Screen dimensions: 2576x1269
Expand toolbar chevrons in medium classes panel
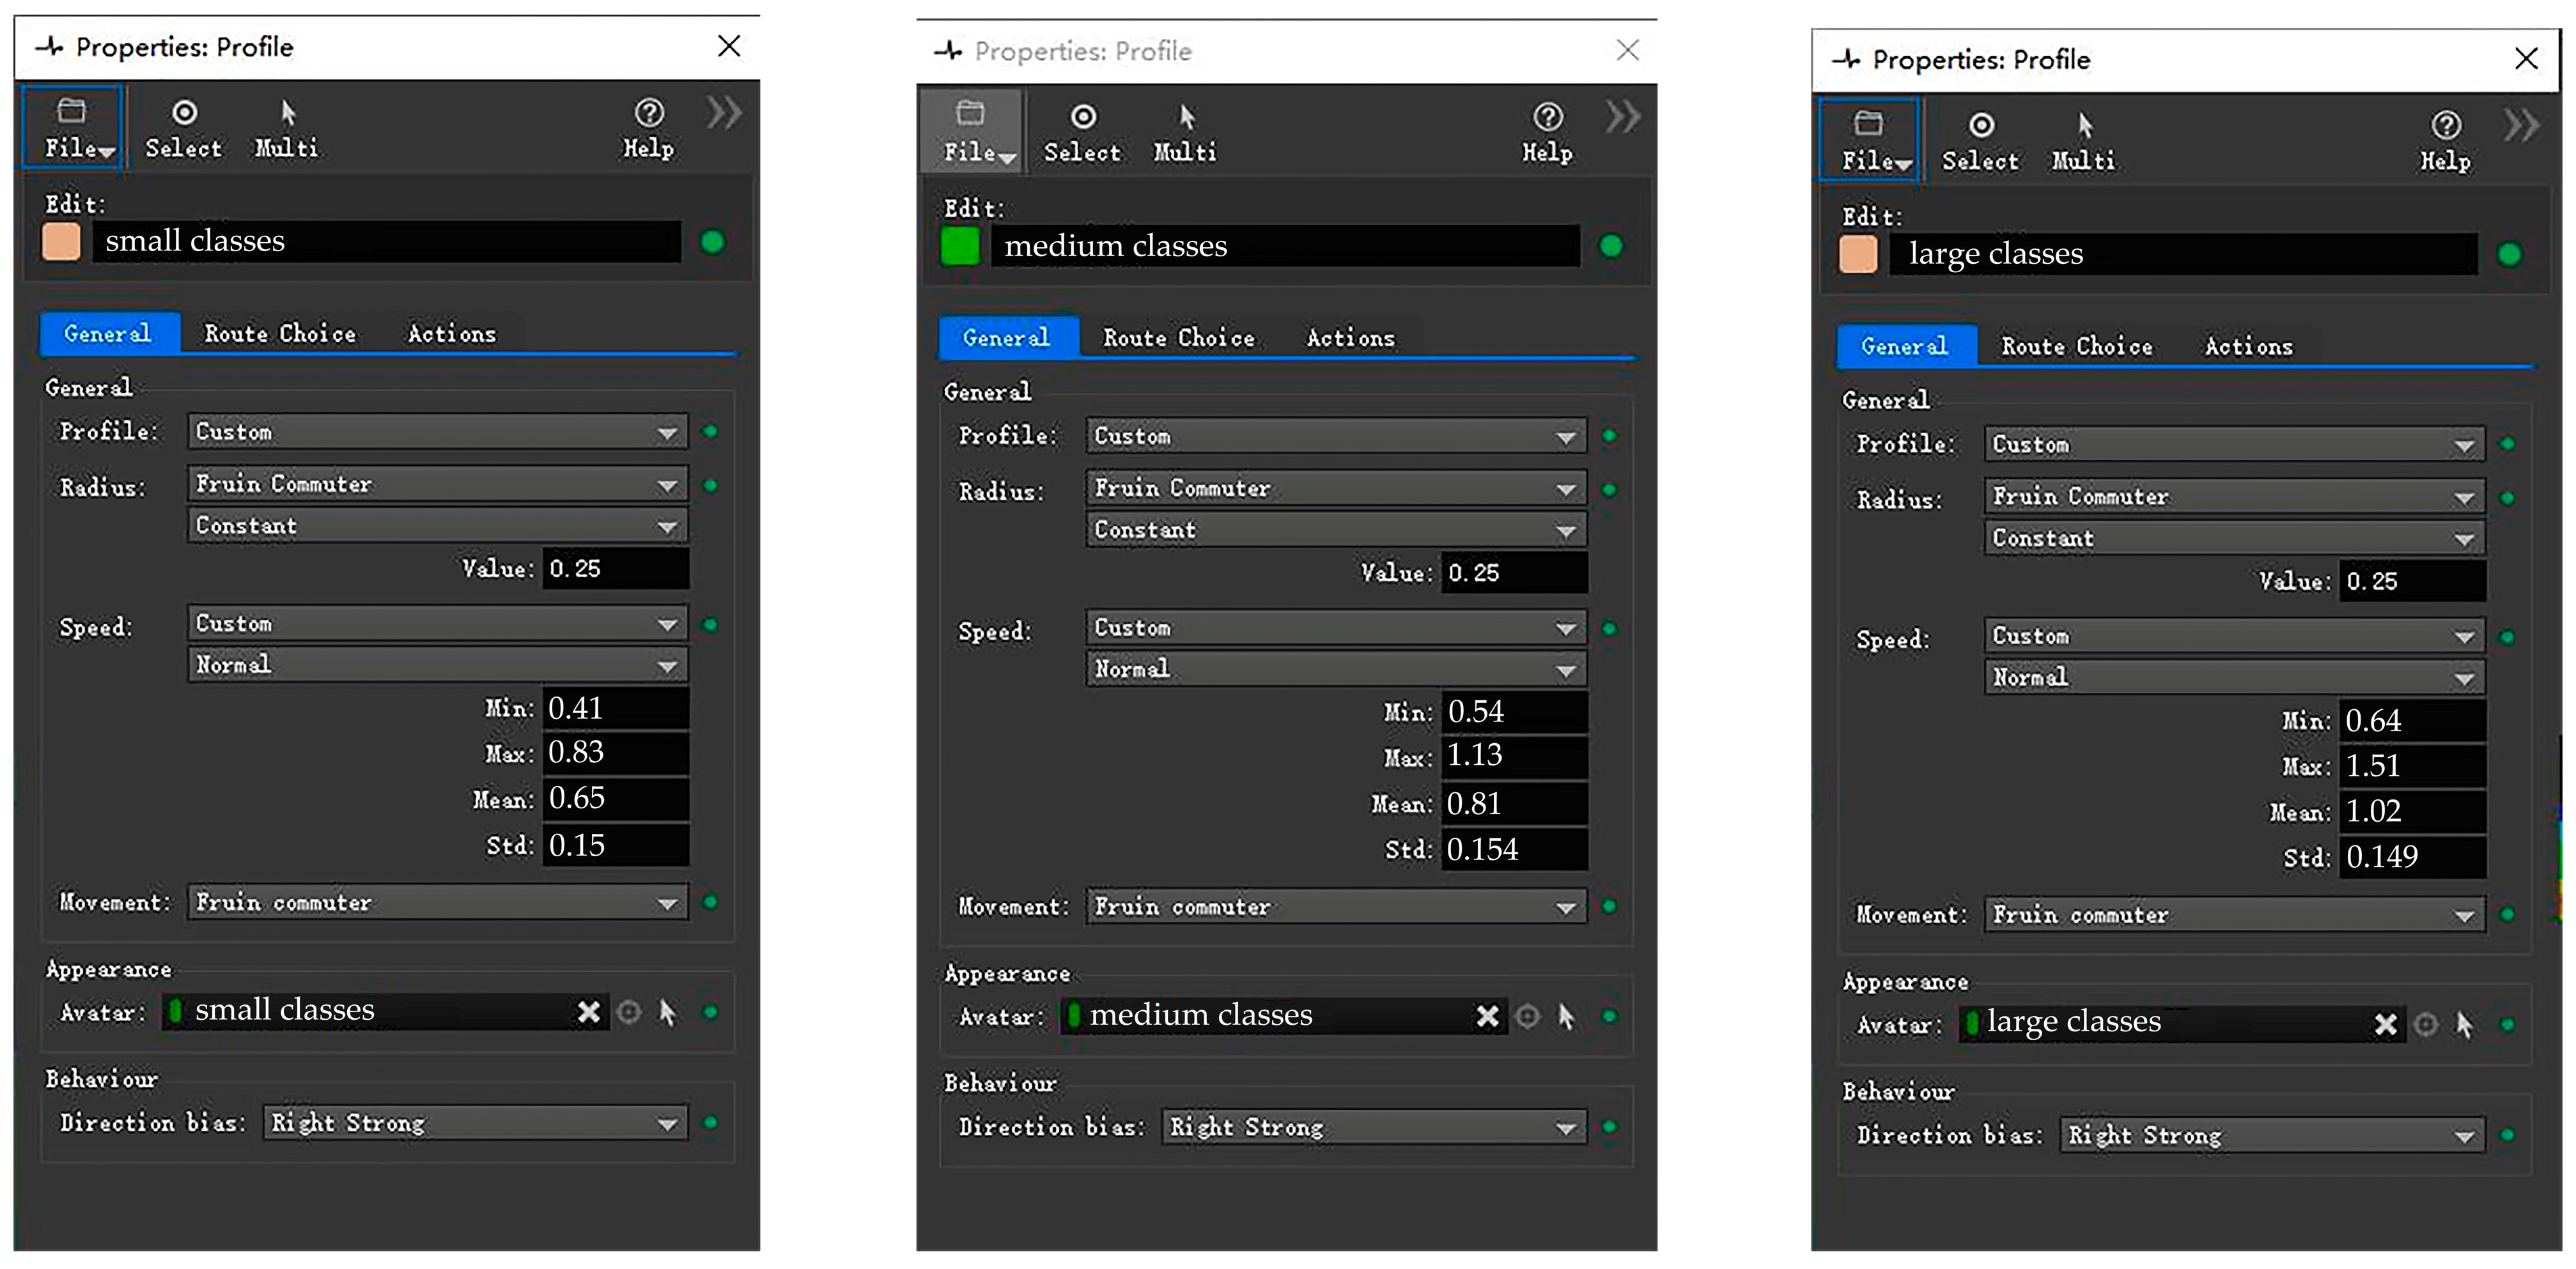coord(1622,118)
